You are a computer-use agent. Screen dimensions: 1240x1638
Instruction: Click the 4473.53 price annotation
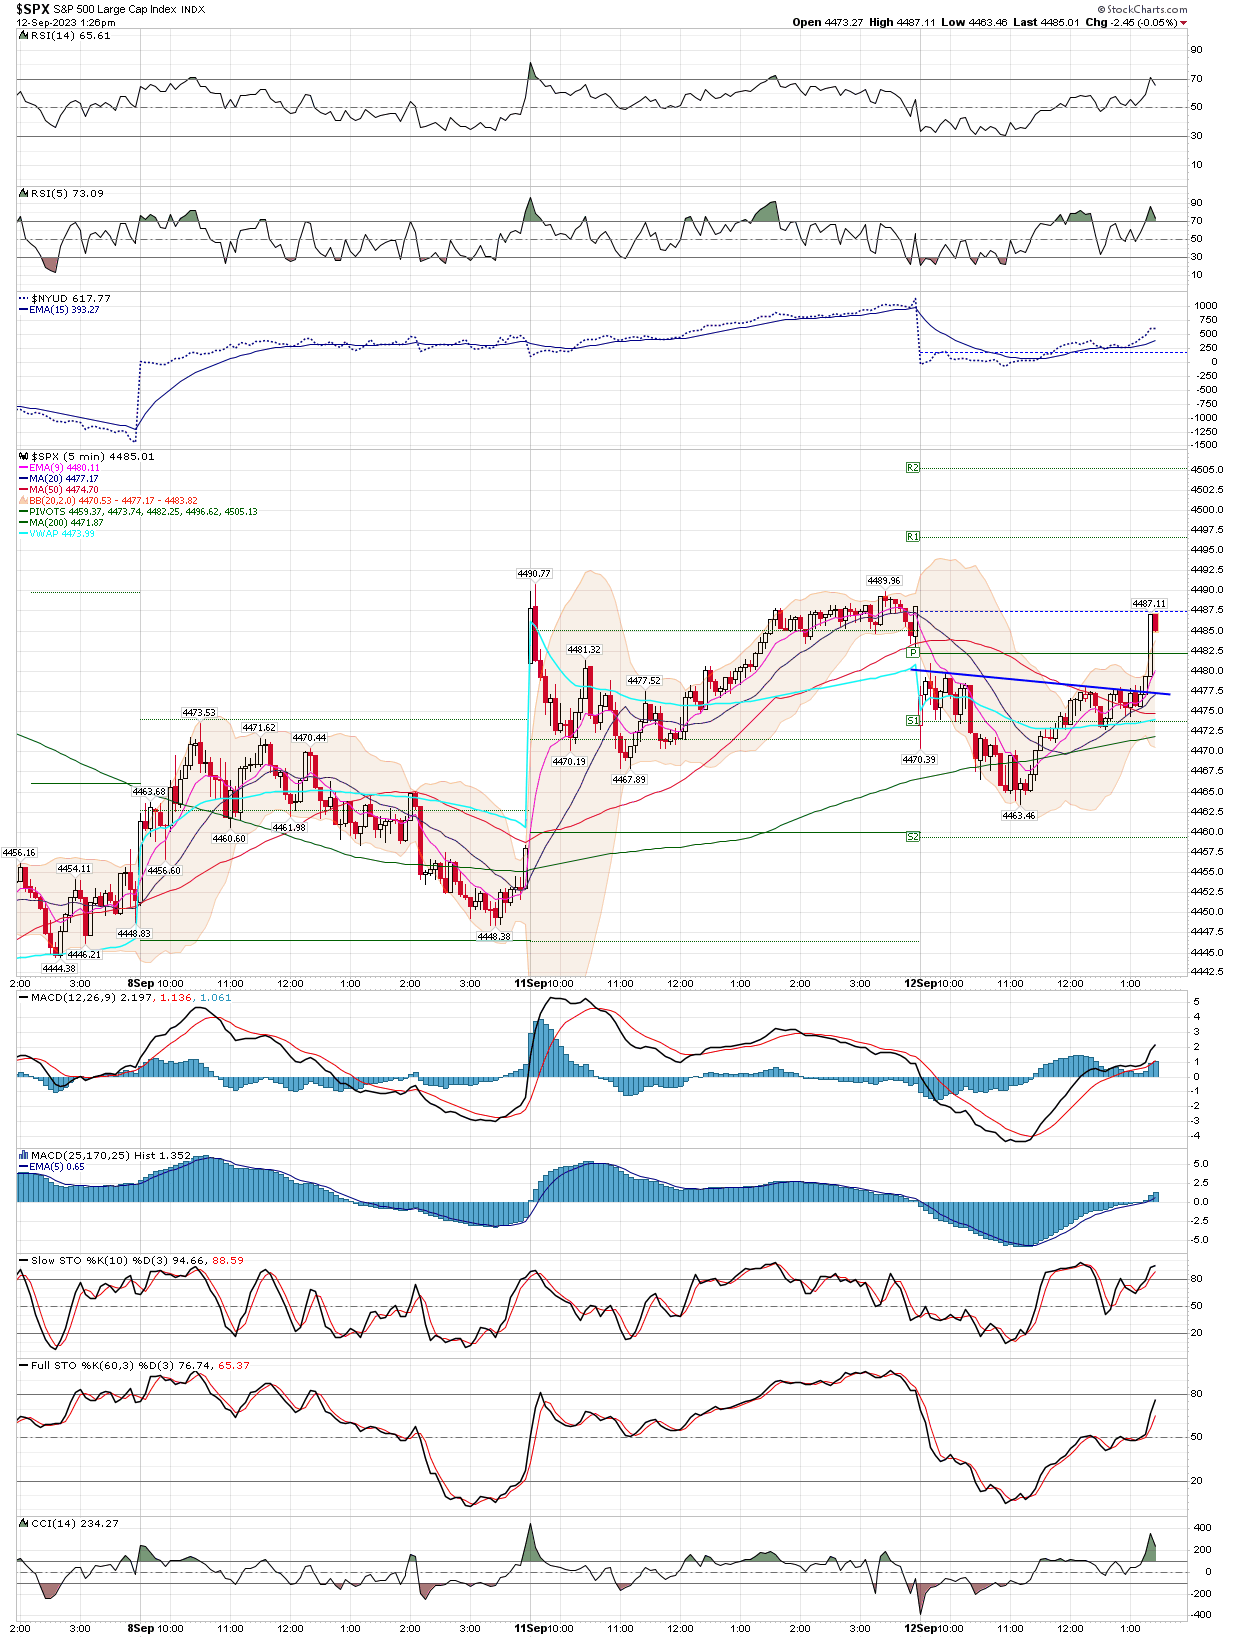pyautogui.click(x=199, y=713)
